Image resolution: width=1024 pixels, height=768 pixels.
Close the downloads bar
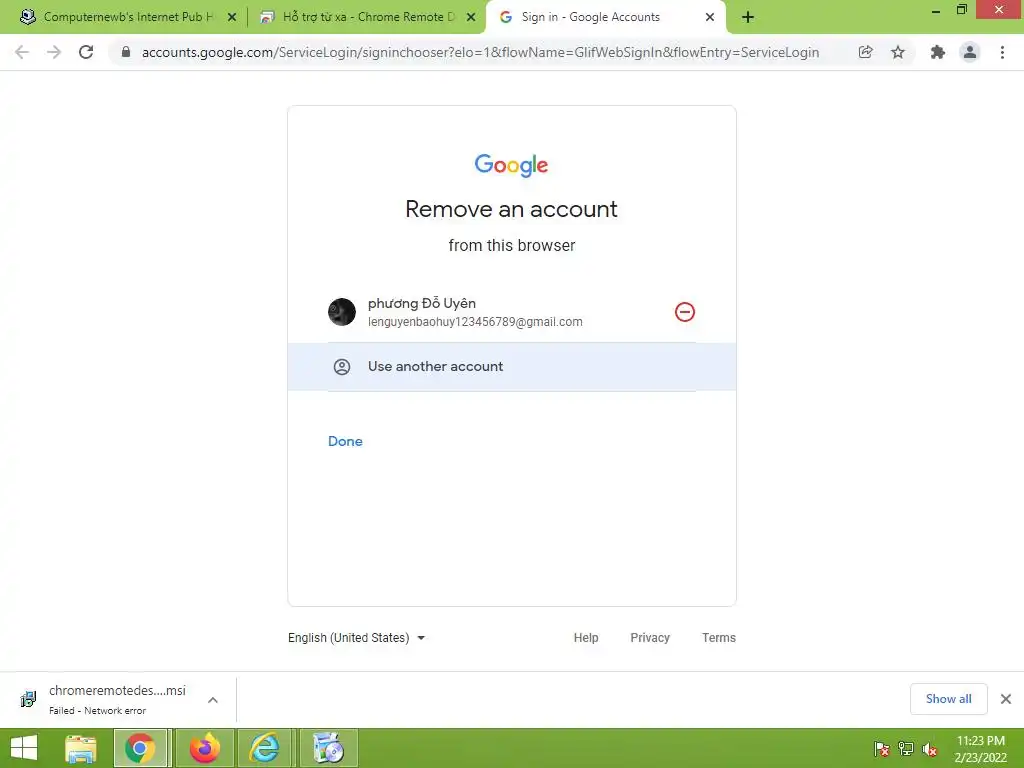tap(1006, 699)
